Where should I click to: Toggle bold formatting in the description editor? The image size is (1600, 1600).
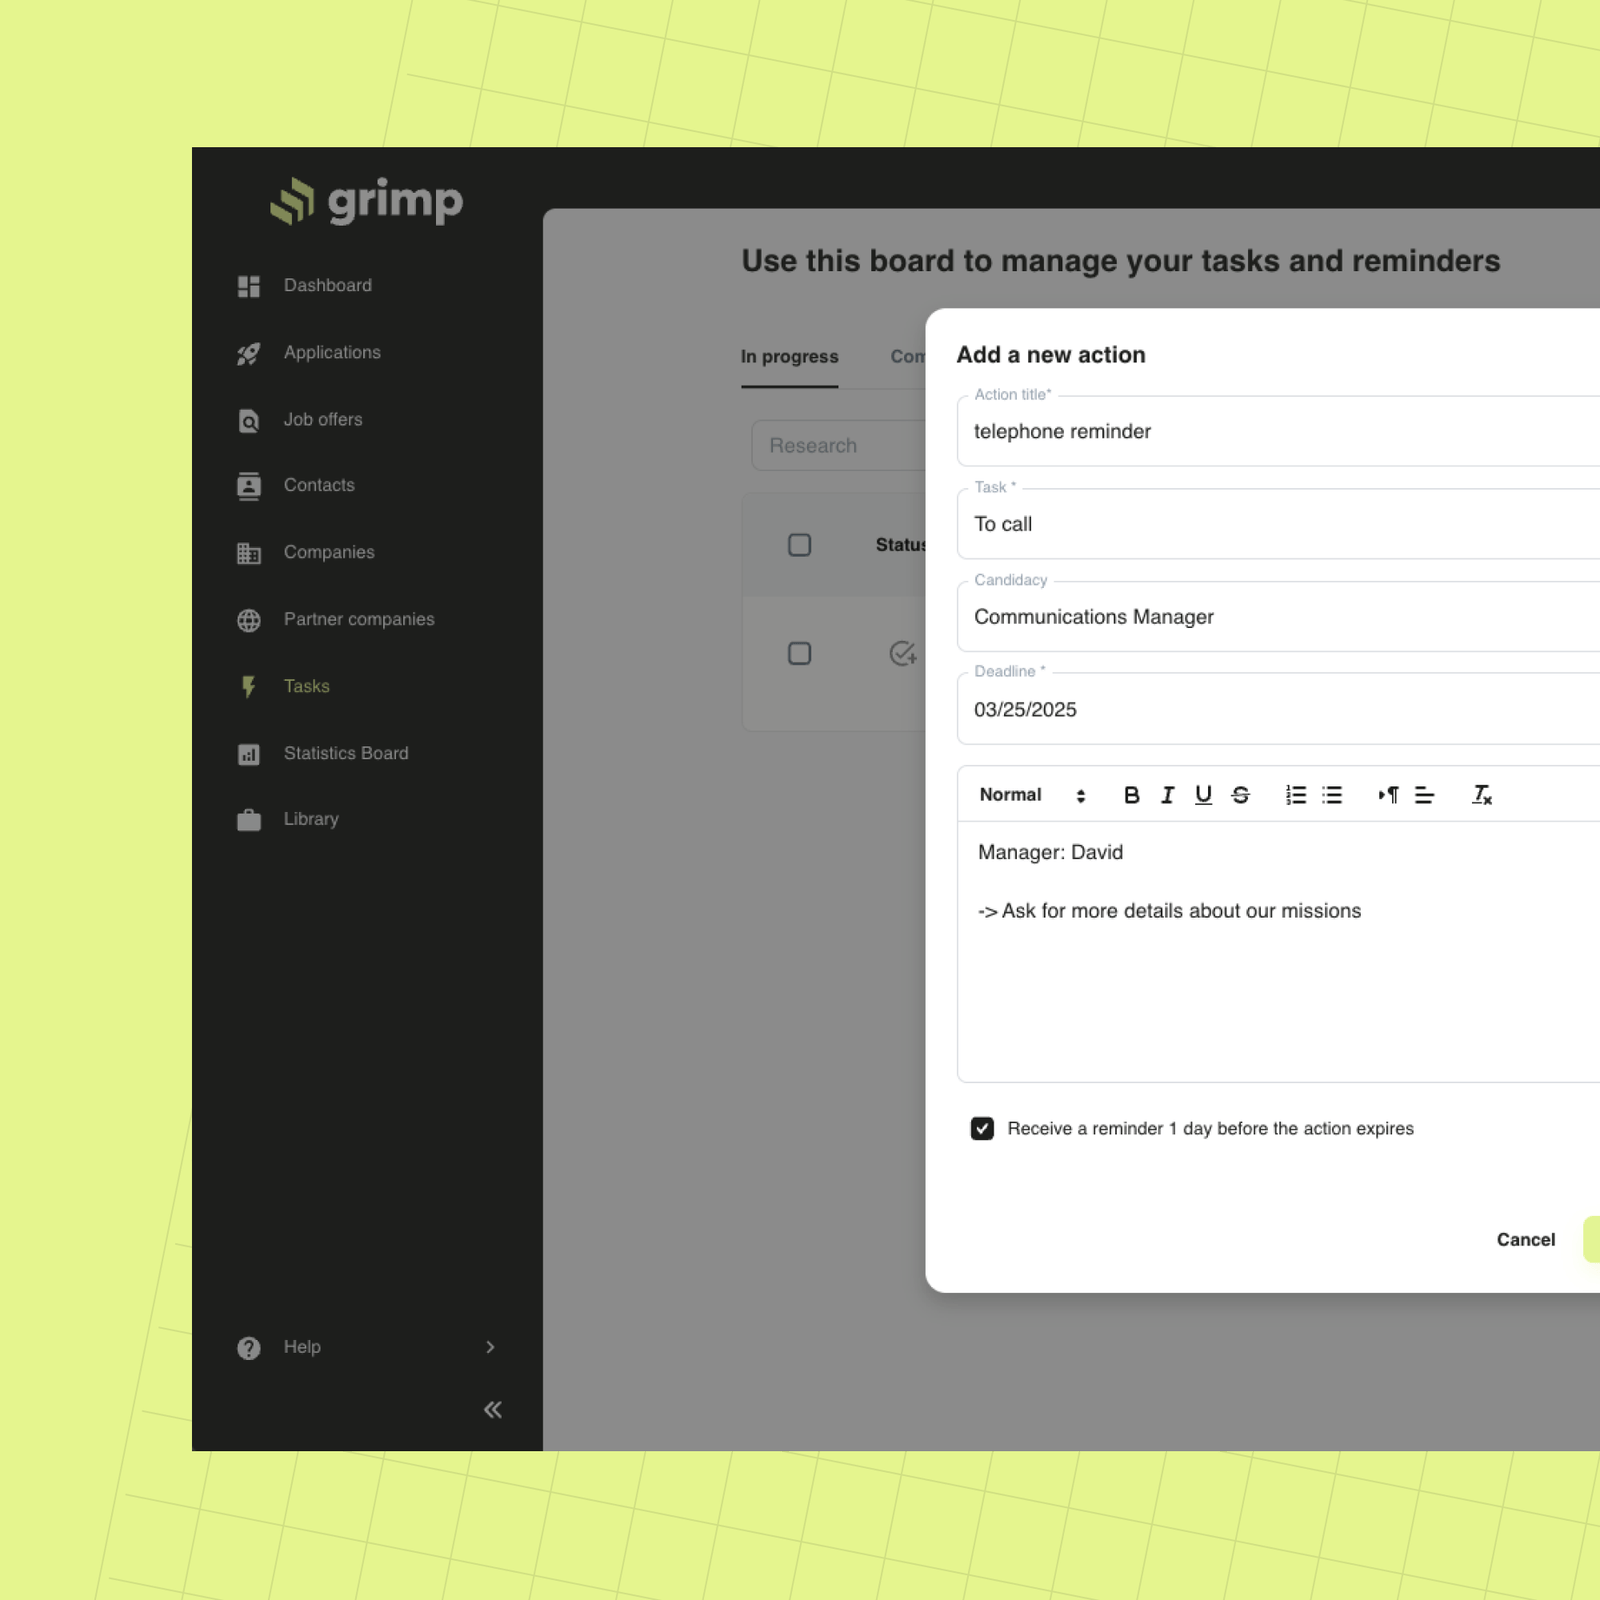pos(1132,795)
